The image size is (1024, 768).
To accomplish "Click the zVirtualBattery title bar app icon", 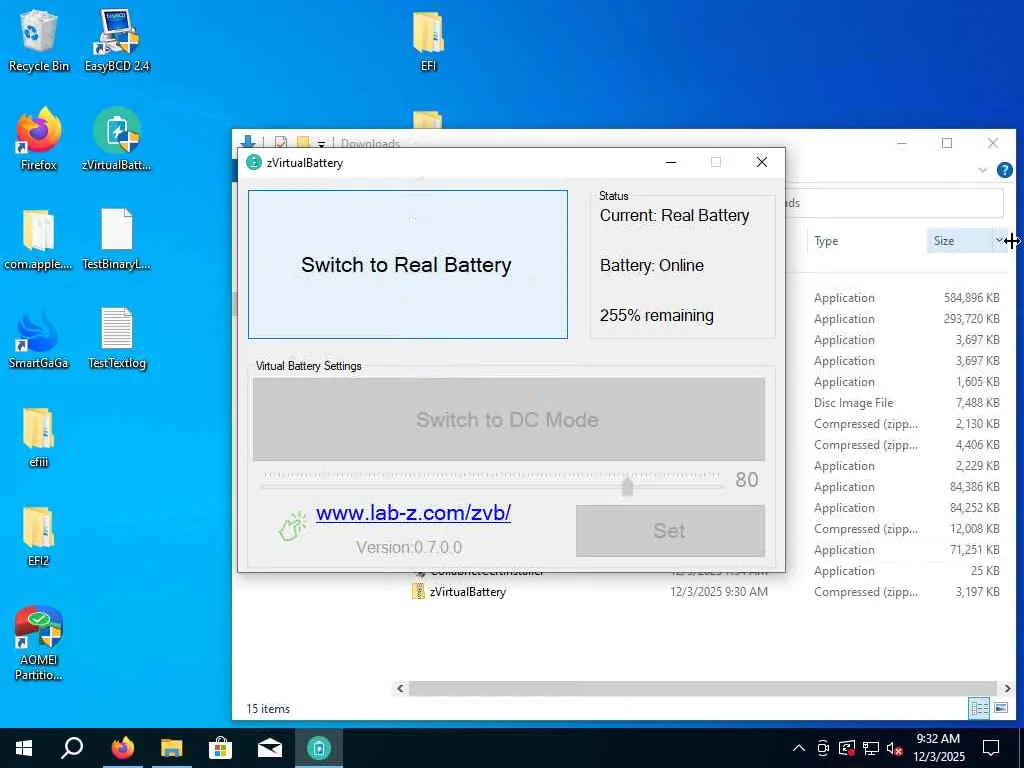I will 253,162.
